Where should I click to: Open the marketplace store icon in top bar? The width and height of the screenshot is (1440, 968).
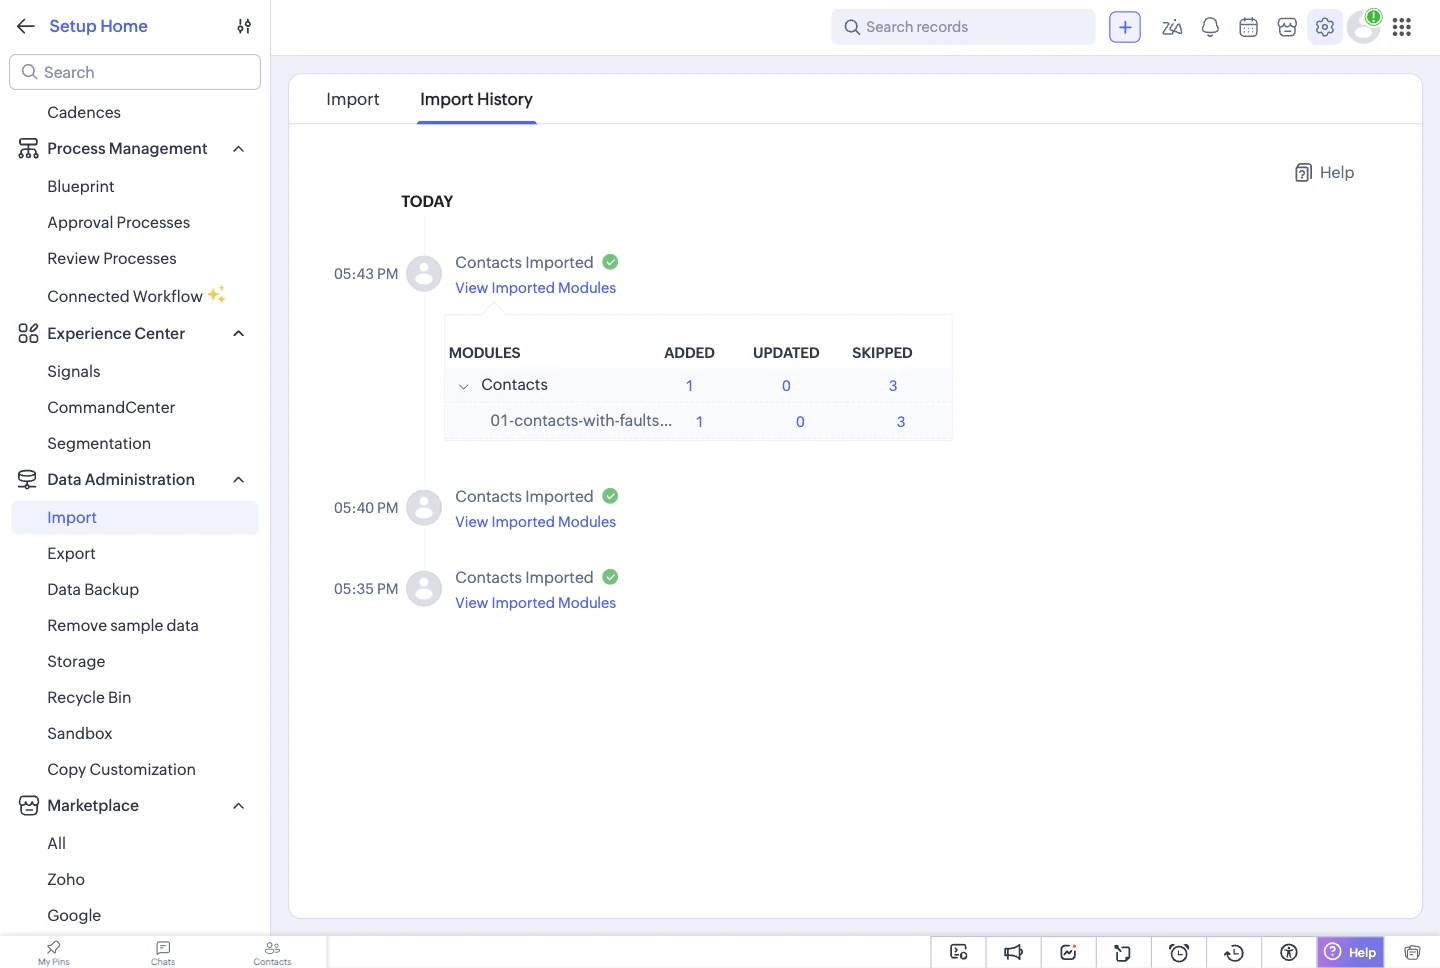click(1287, 27)
